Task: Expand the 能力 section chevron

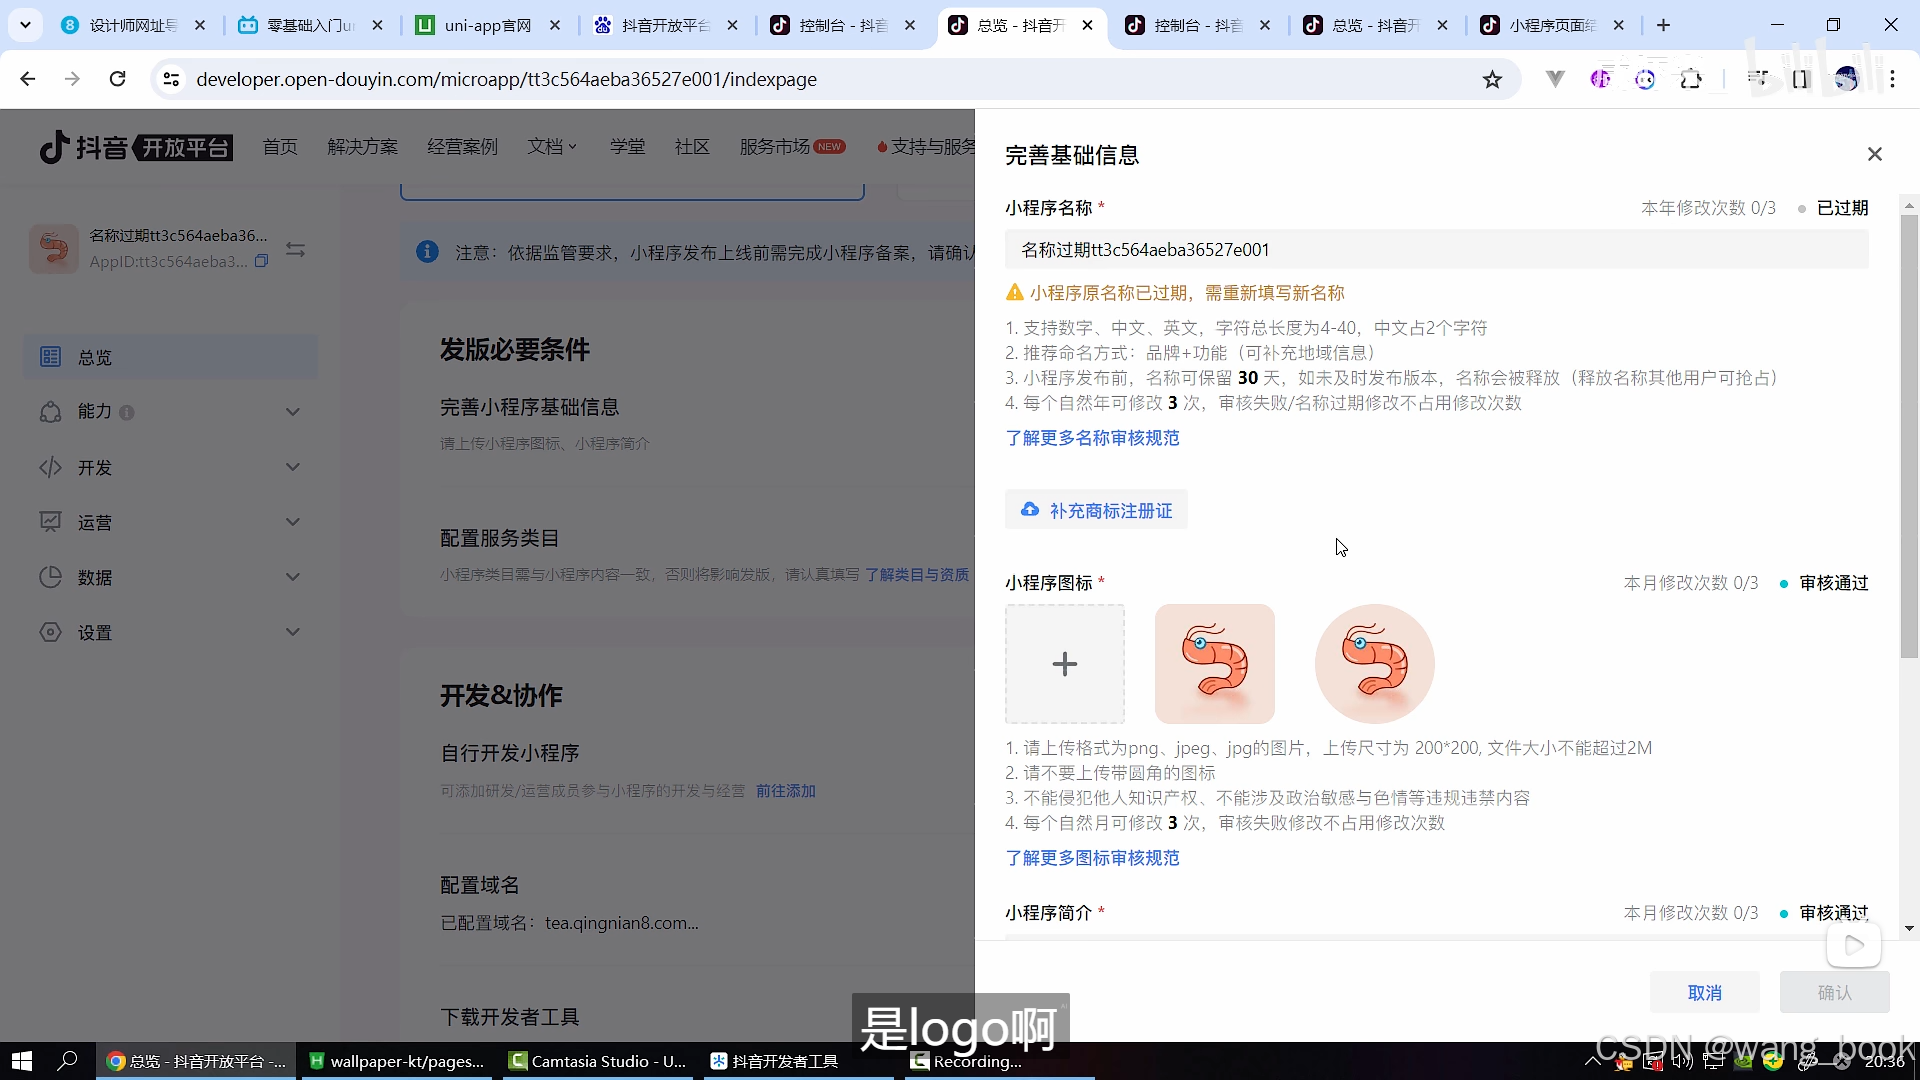Action: click(293, 412)
